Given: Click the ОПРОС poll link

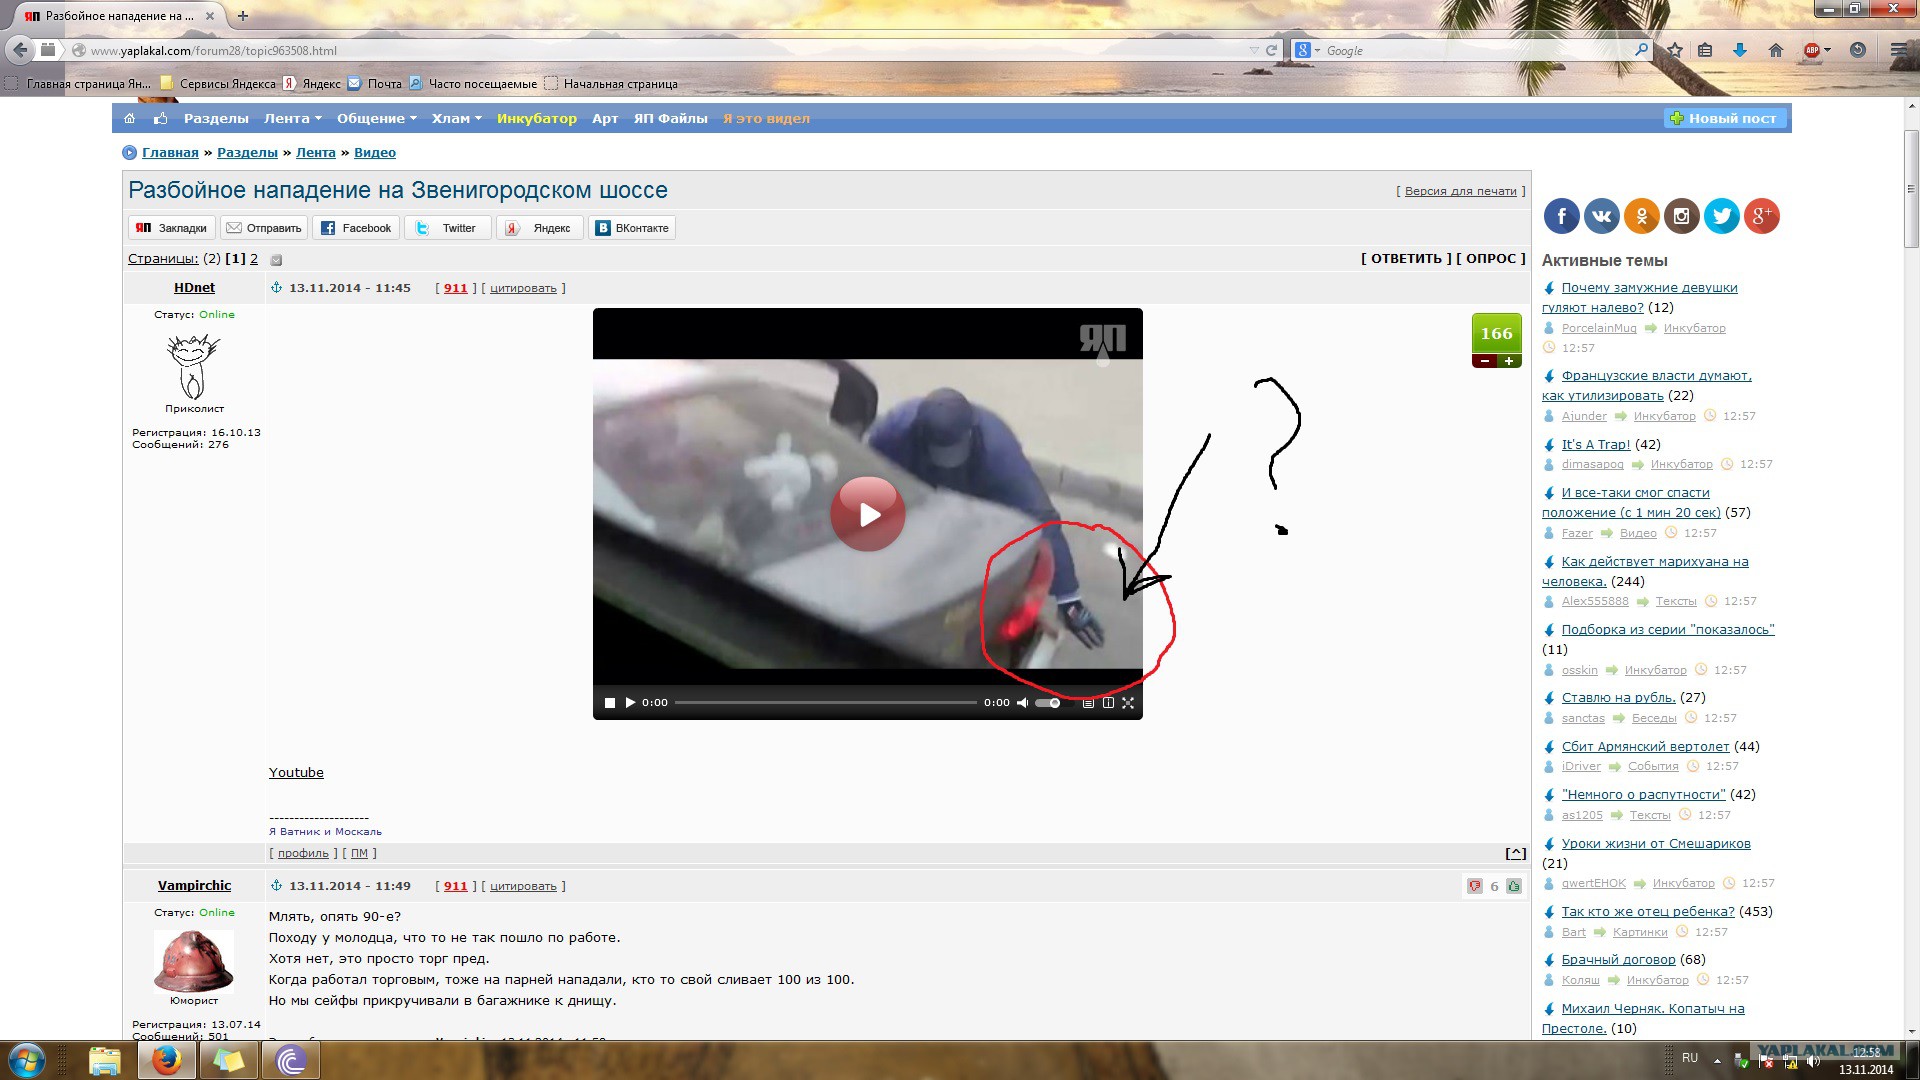Looking at the screenshot, I should 1491,258.
